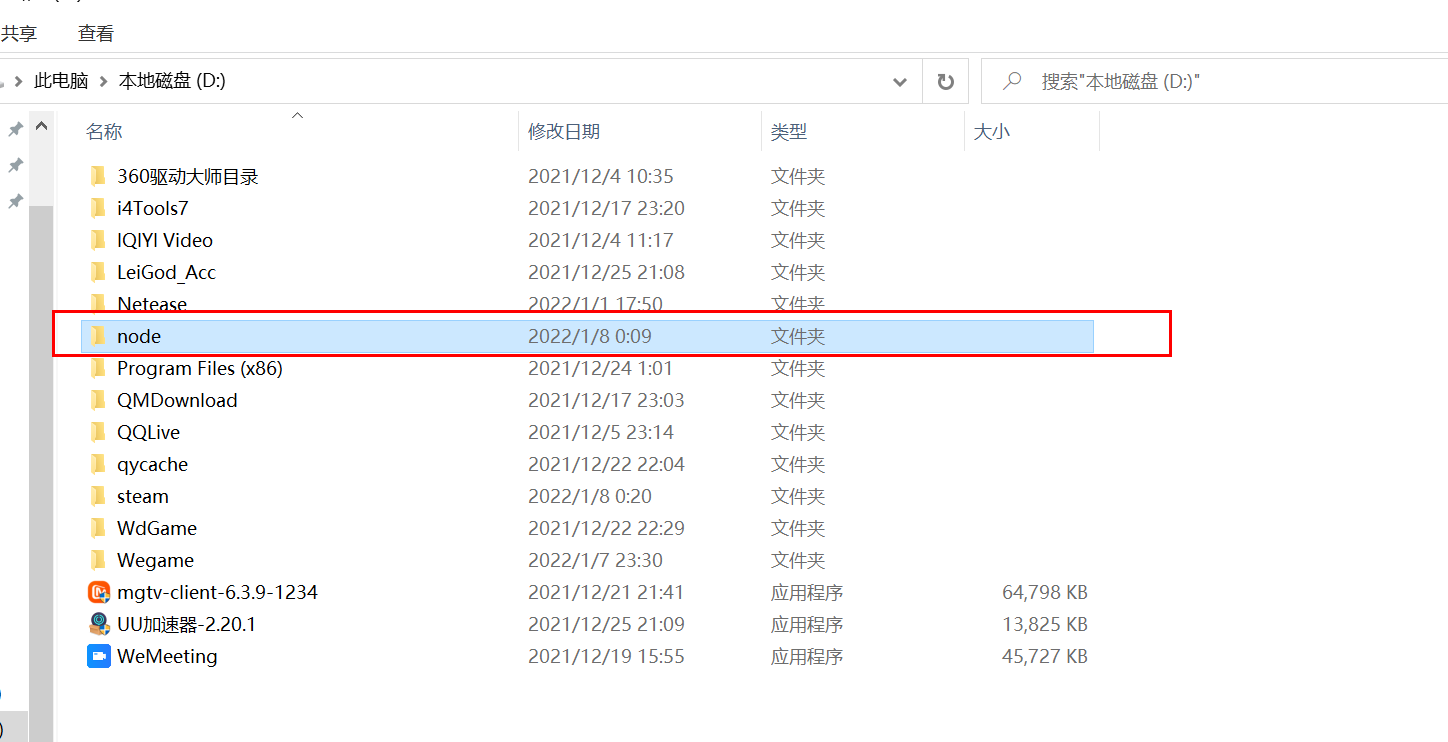Click size value 45,727 KB
The image size is (1448, 742).
[1045, 656]
